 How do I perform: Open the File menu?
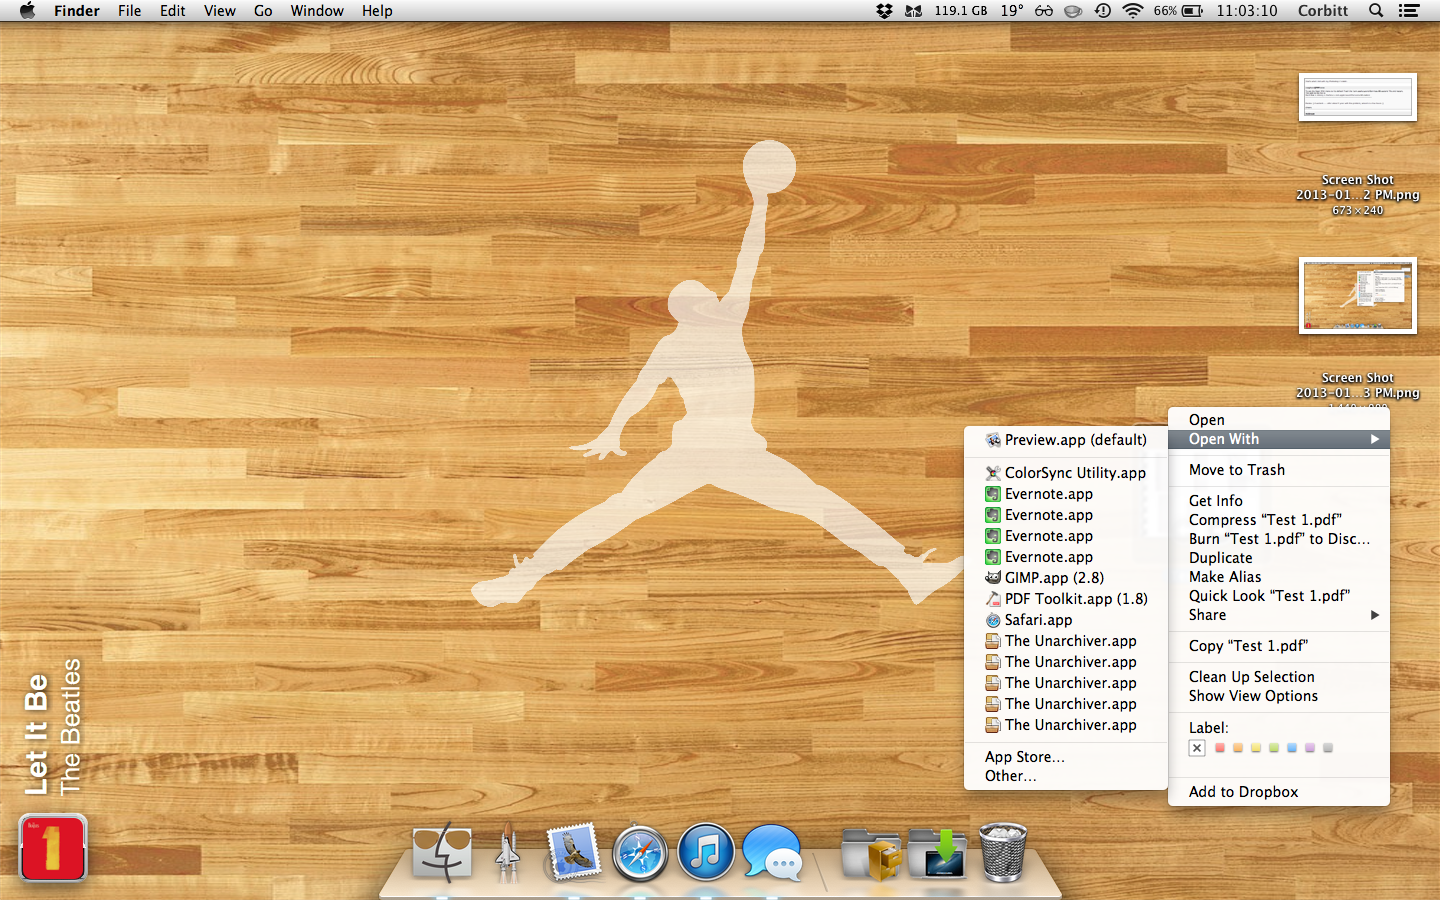click(x=129, y=11)
